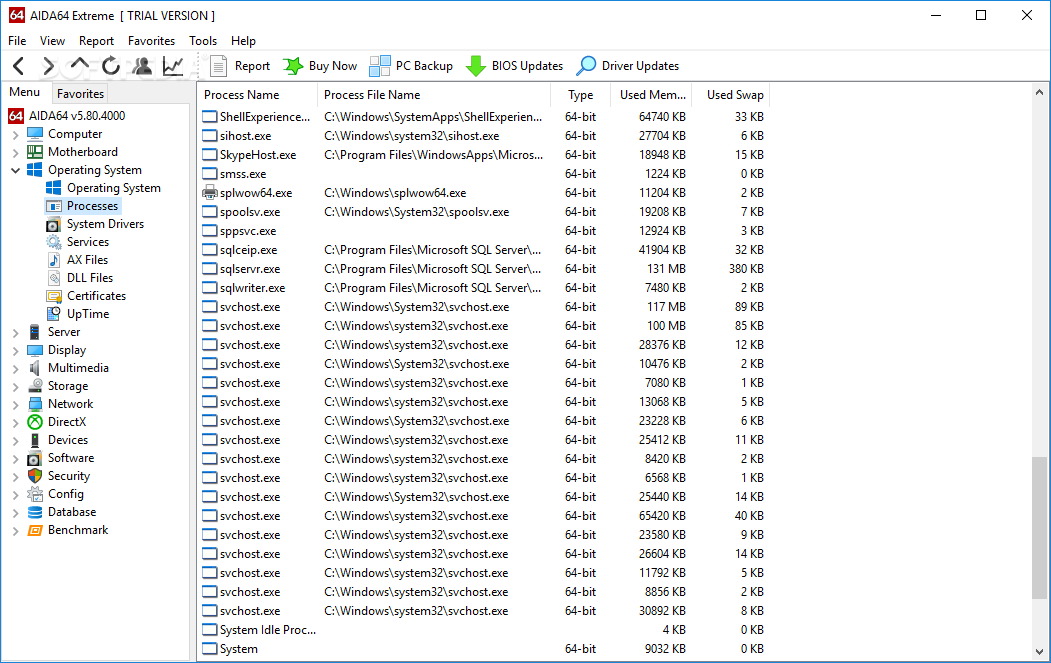Viewport: 1051px width, 663px height.
Task: Click the scroll up arrow of process list
Action: click(x=1040, y=93)
